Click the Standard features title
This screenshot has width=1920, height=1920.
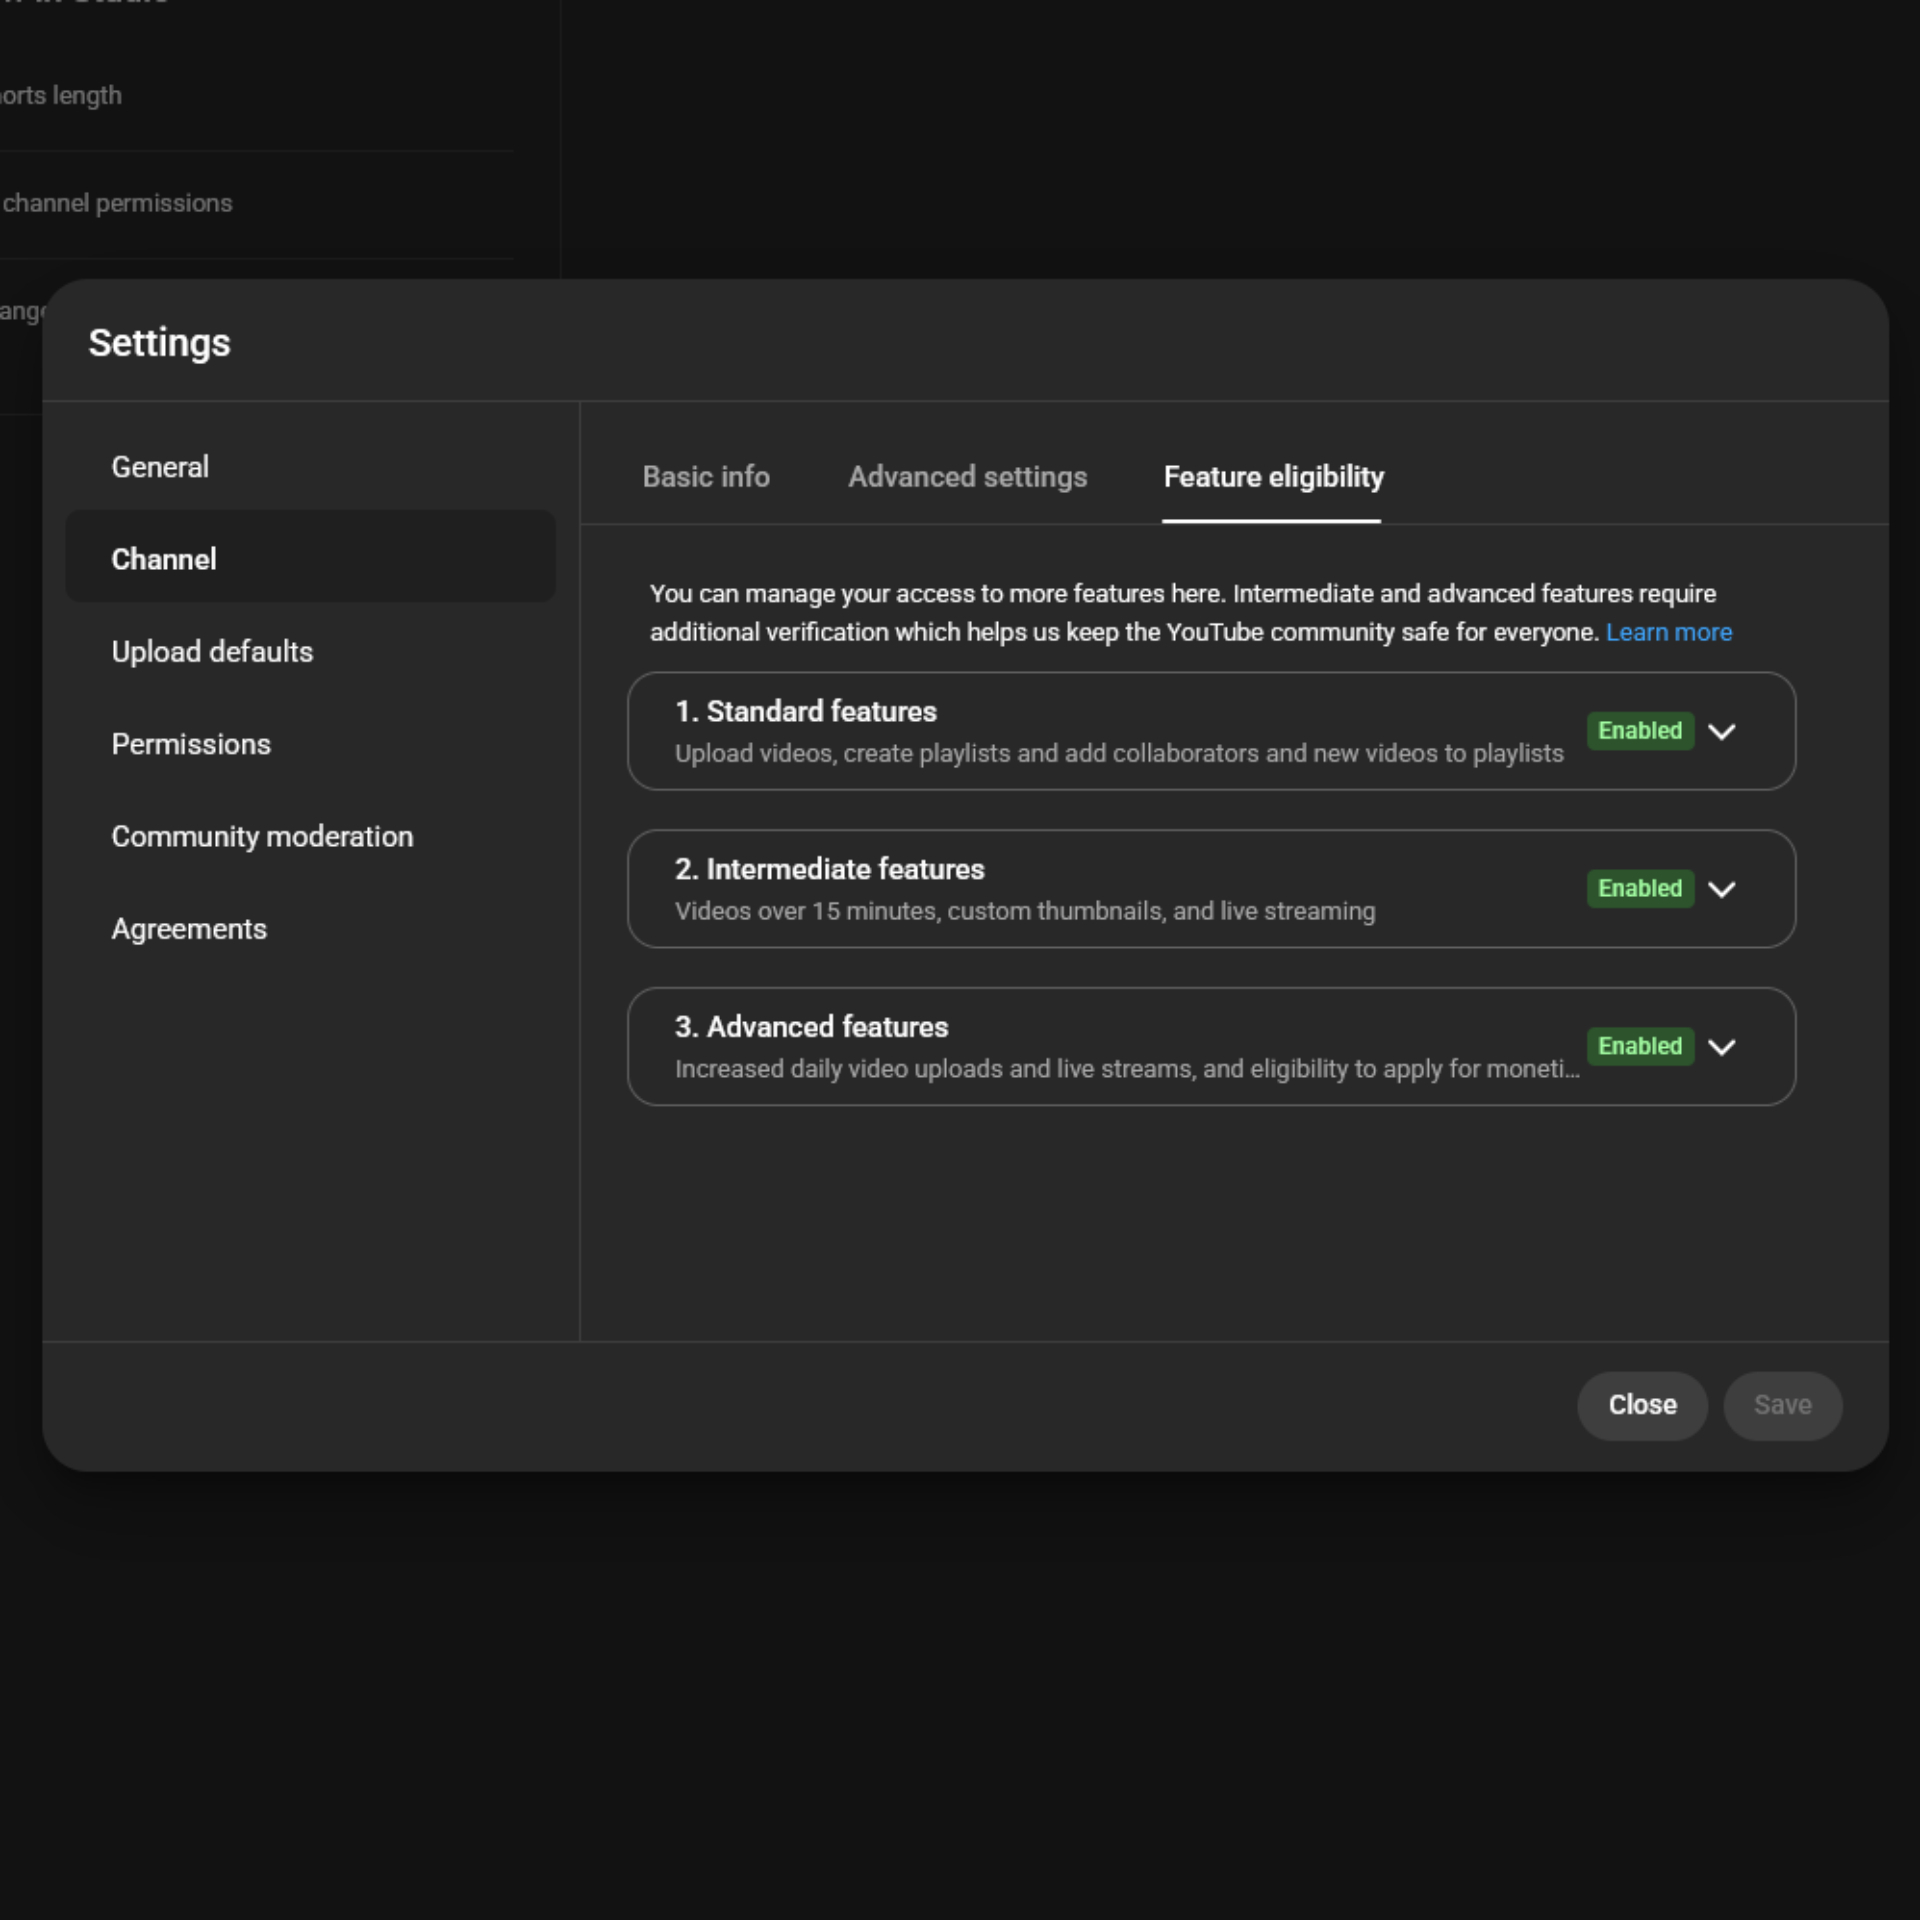[806, 712]
